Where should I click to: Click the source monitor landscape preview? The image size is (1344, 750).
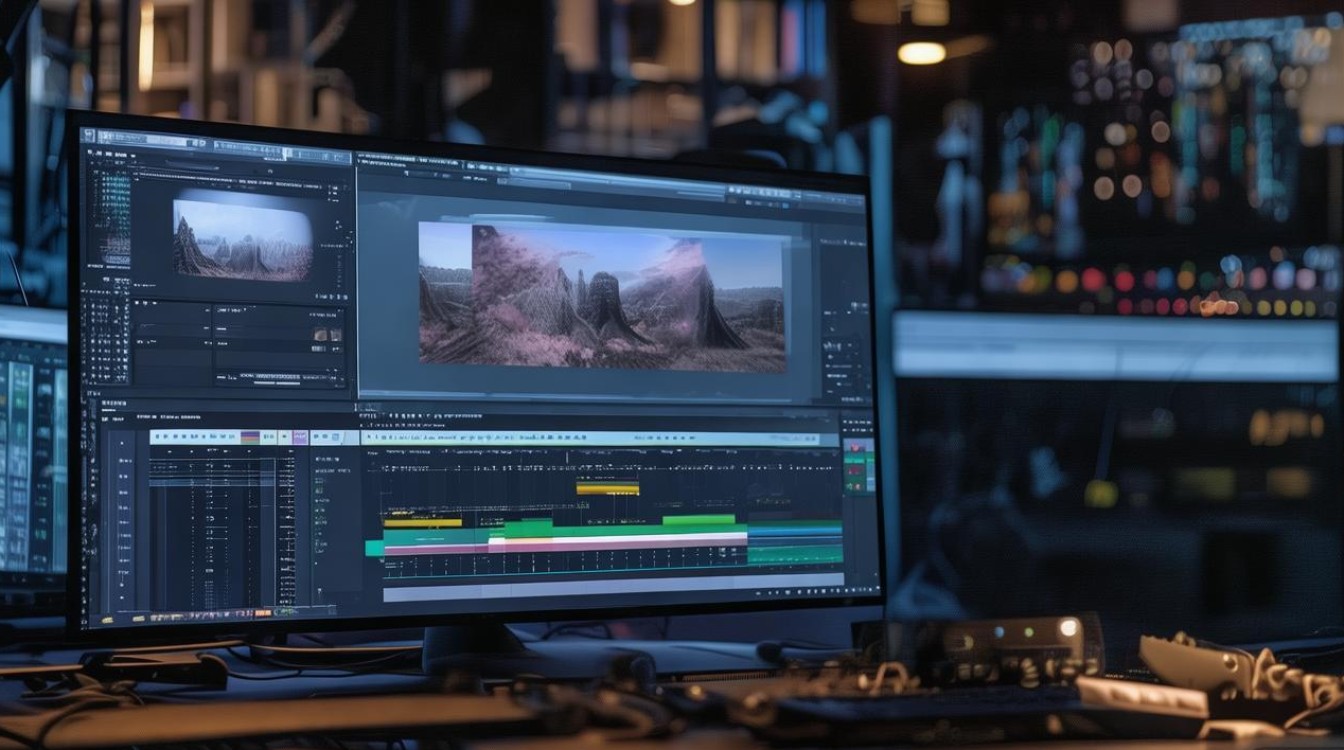242,240
